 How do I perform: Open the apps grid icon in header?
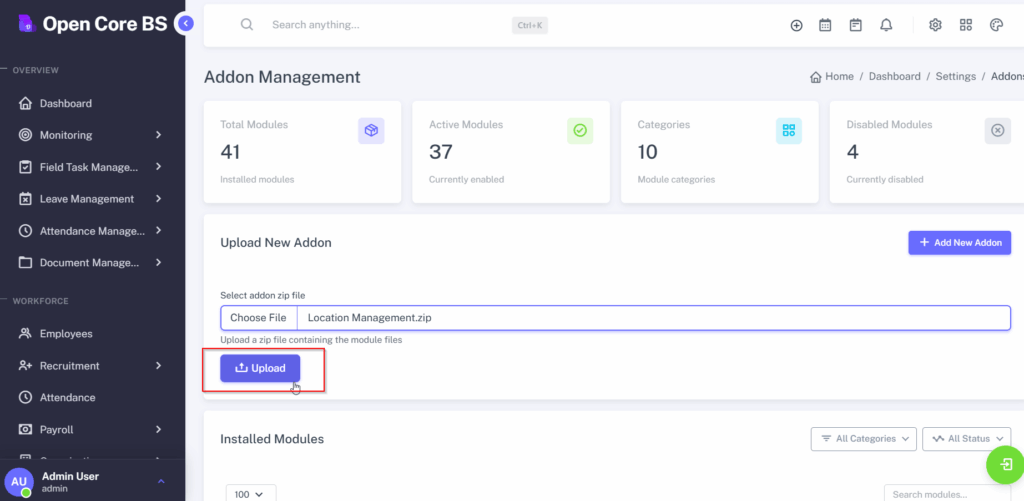click(965, 25)
